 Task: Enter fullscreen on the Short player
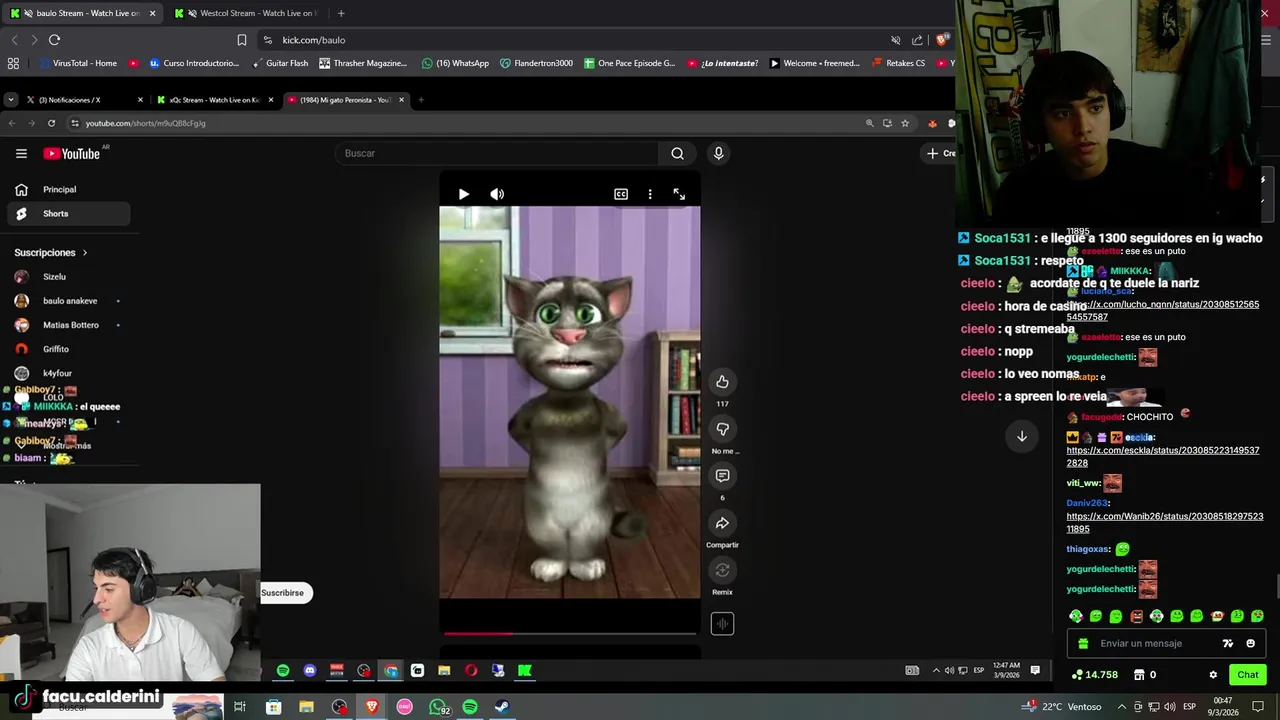679,194
